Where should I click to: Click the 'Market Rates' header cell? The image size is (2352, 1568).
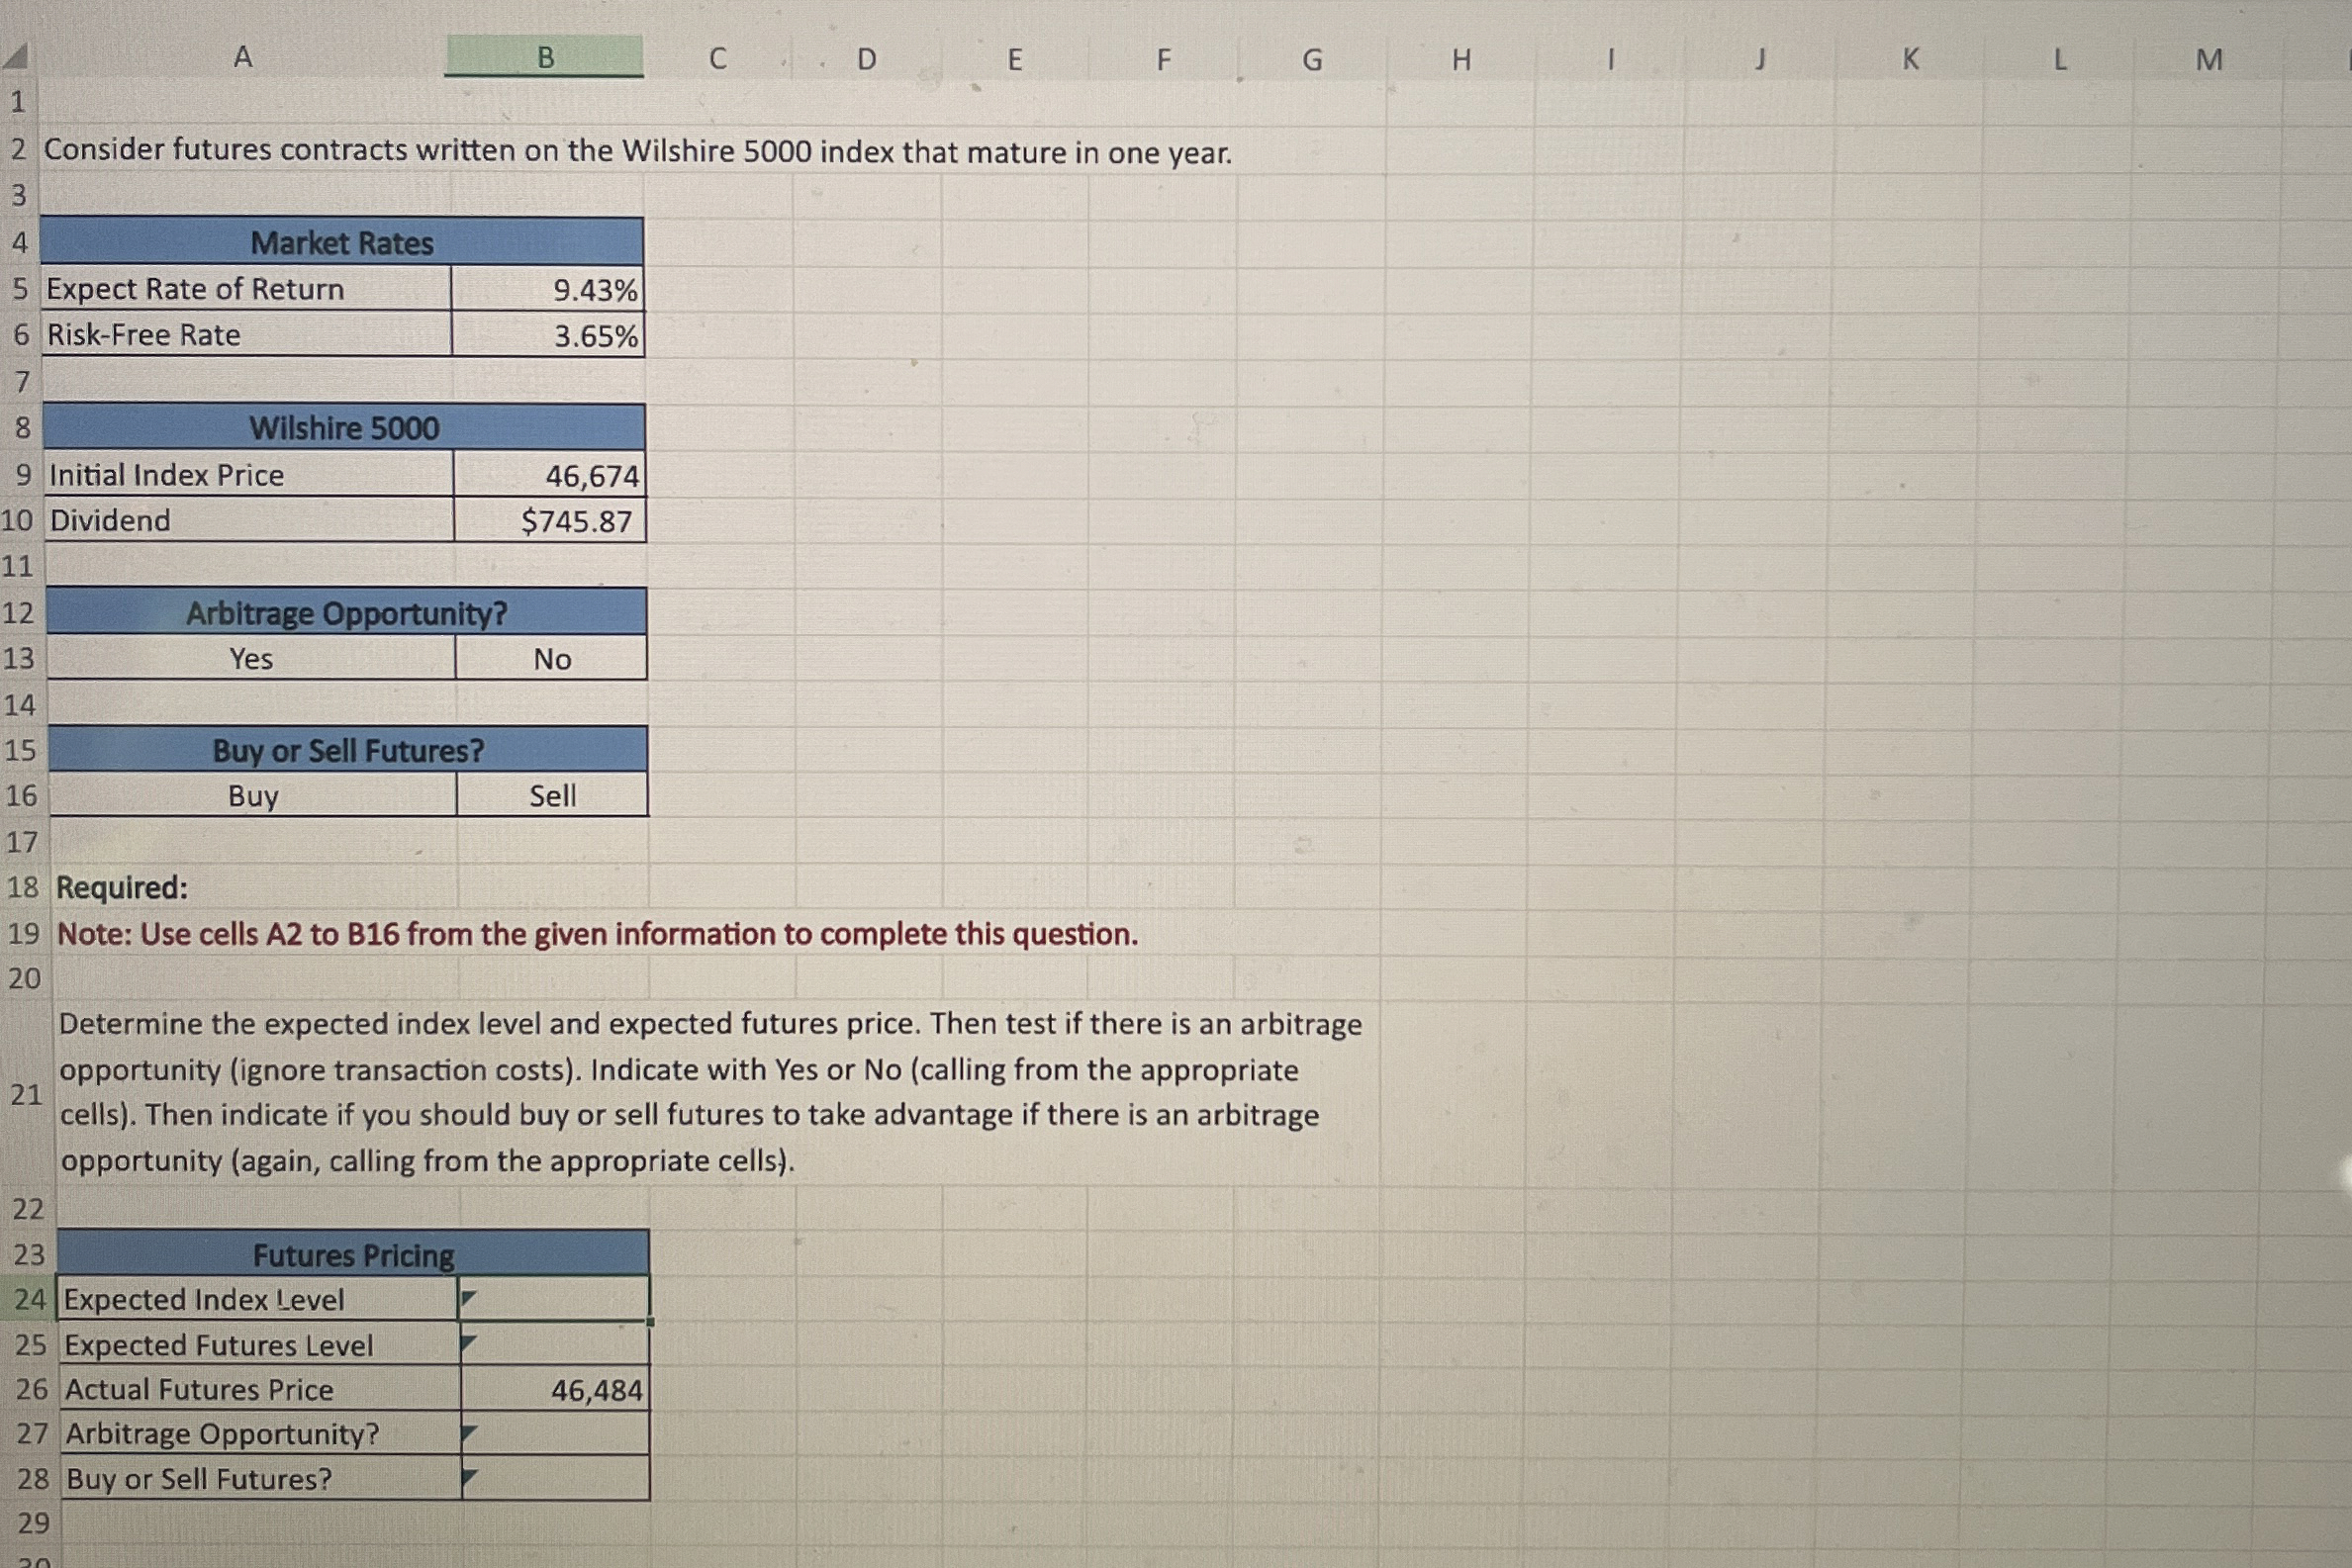click(342, 242)
